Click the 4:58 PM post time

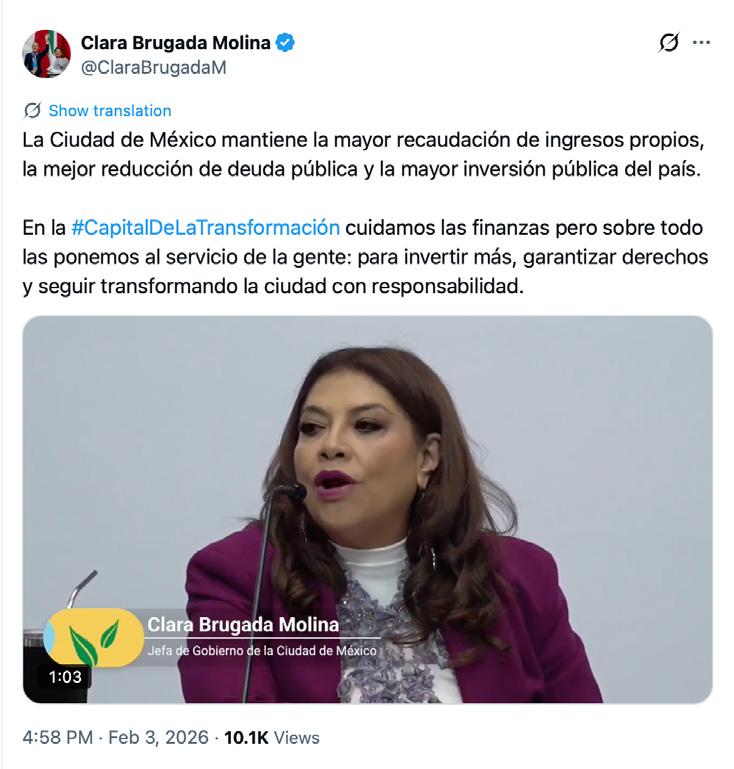[x=58, y=738]
